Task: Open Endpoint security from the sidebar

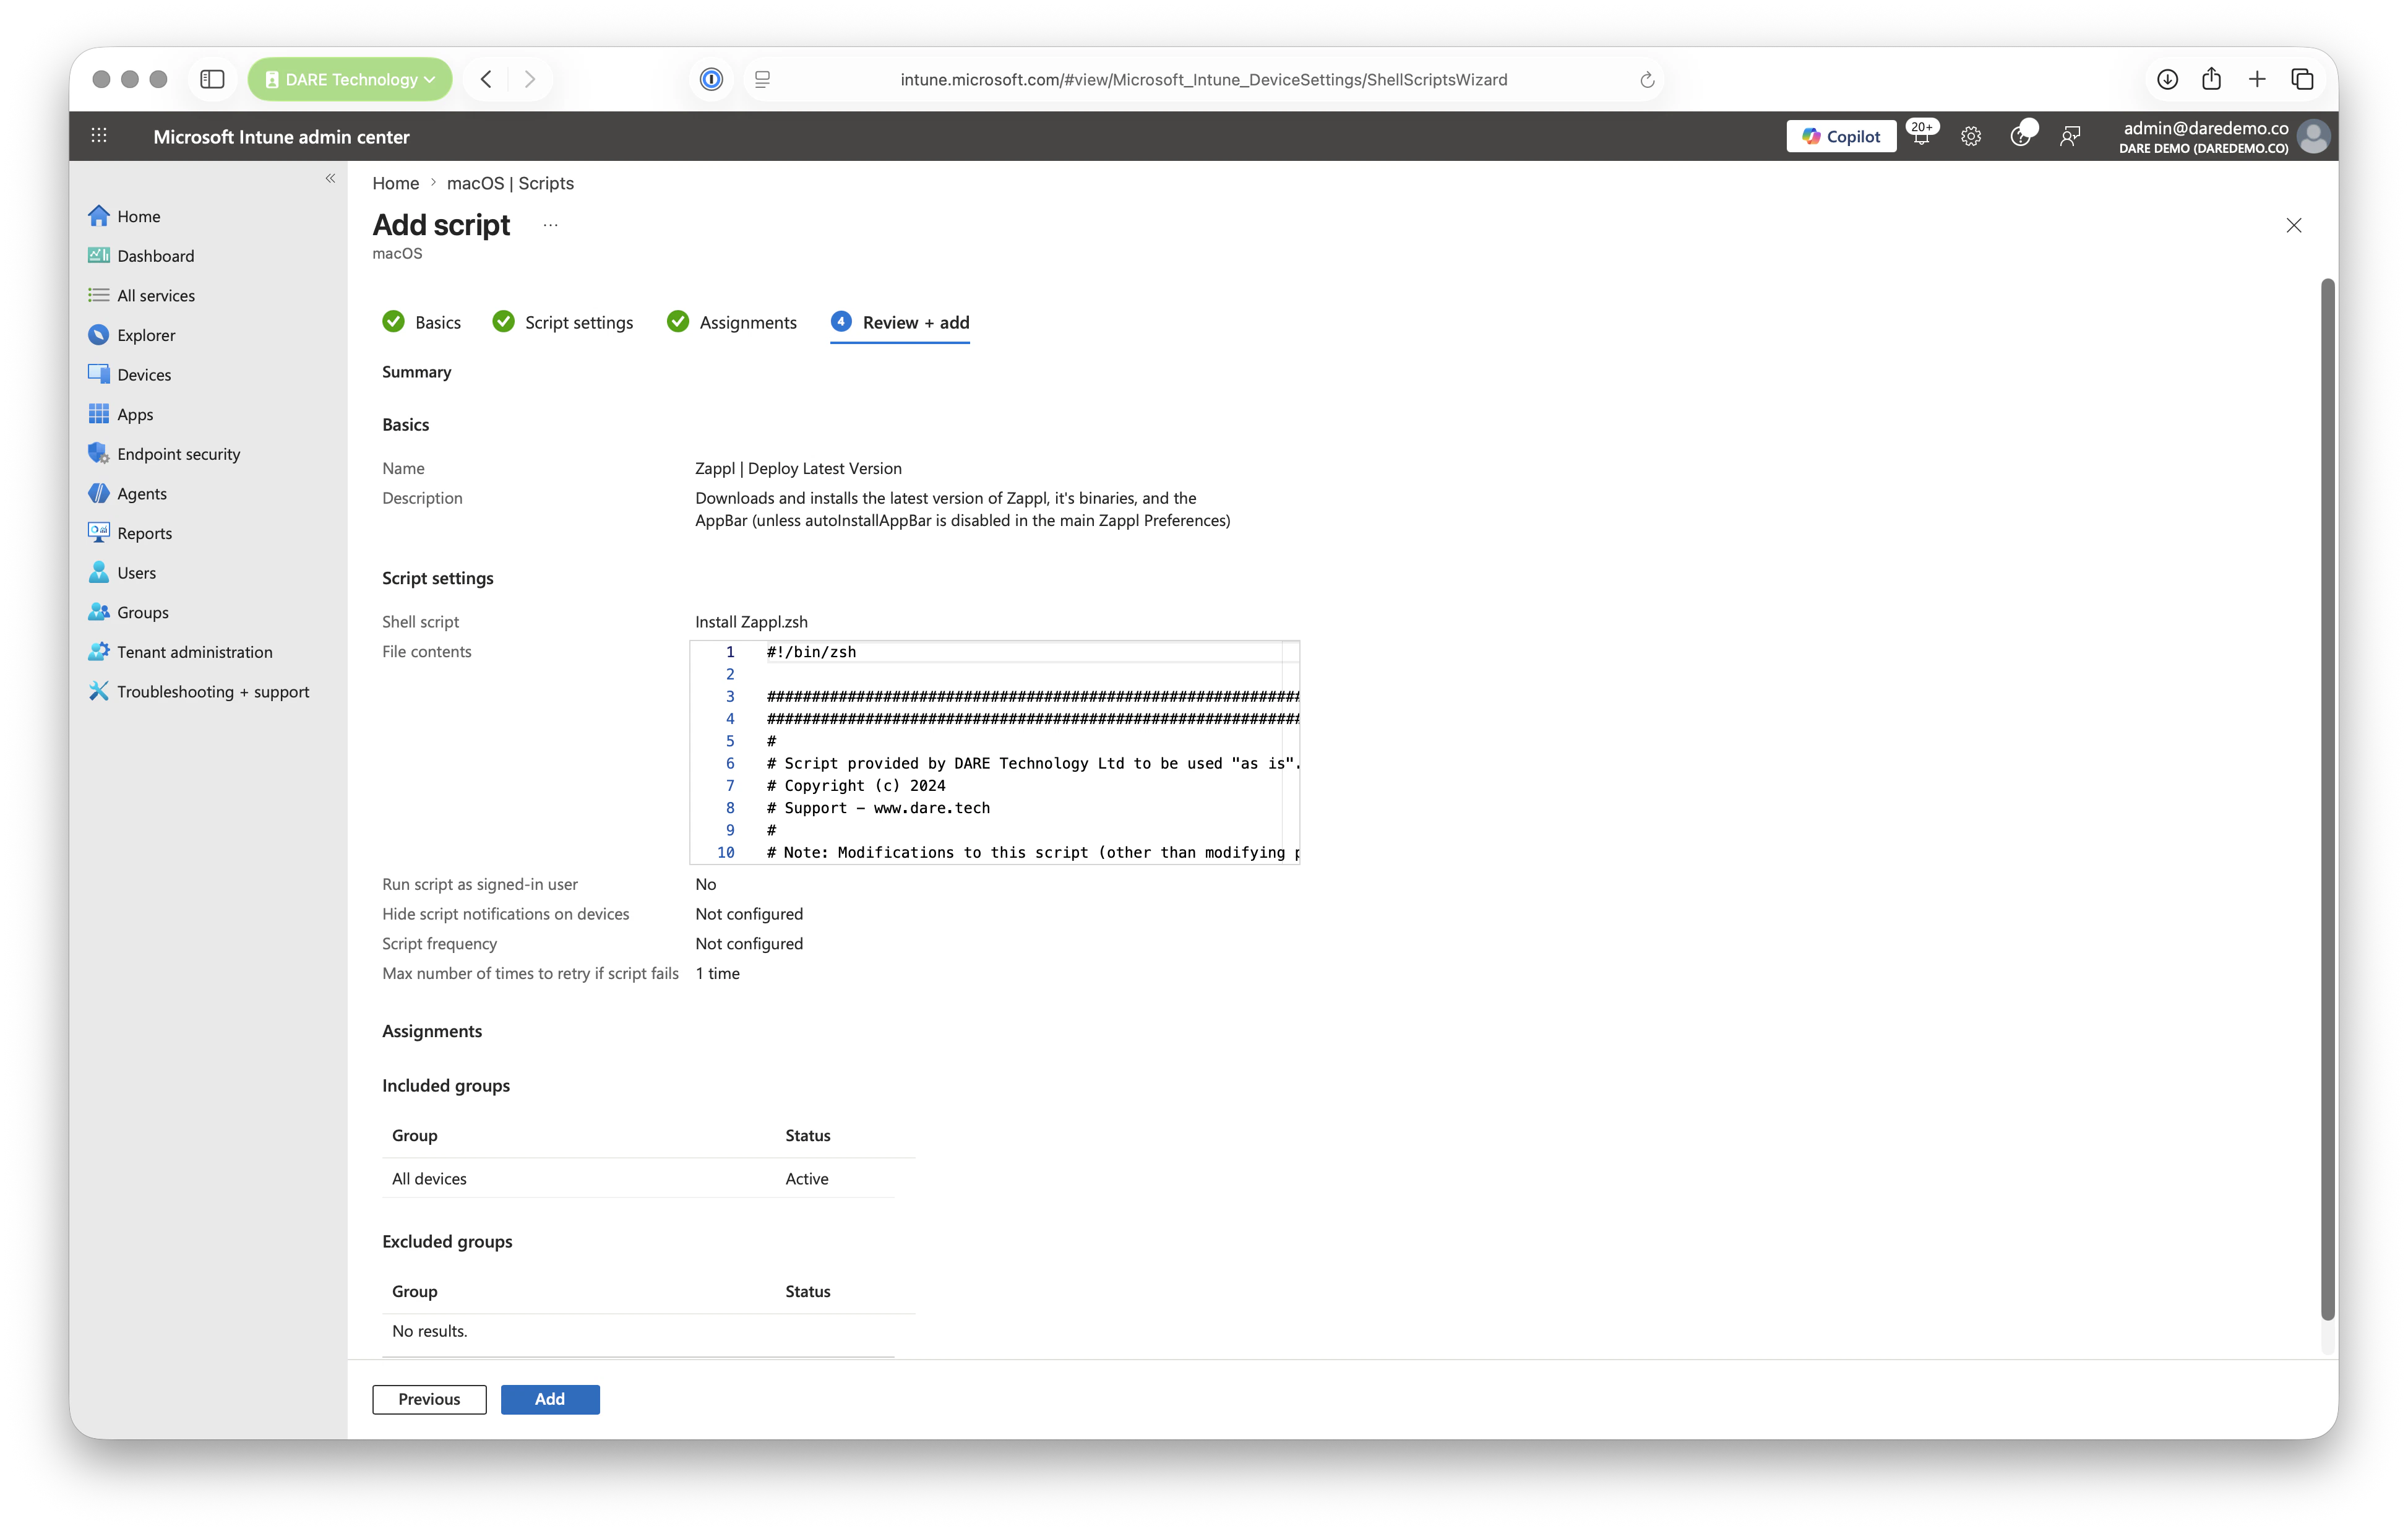Action: click(178, 453)
